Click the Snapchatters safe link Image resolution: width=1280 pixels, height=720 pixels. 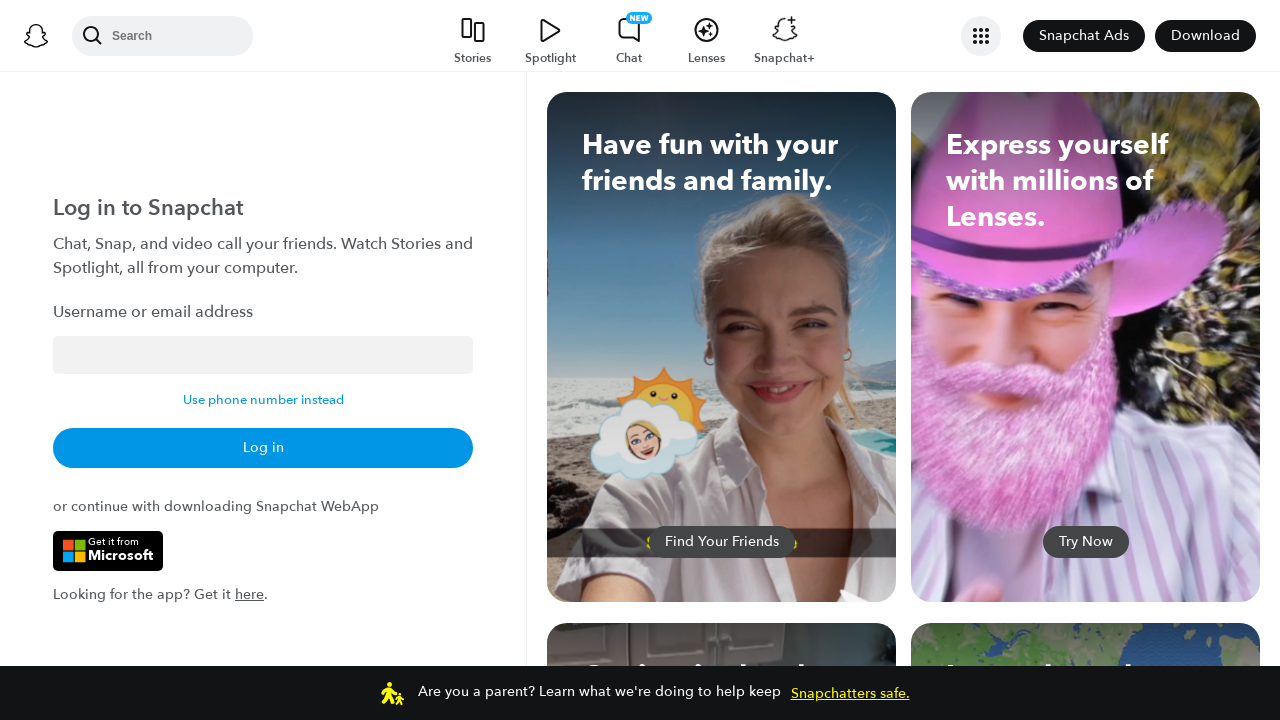(850, 693)
